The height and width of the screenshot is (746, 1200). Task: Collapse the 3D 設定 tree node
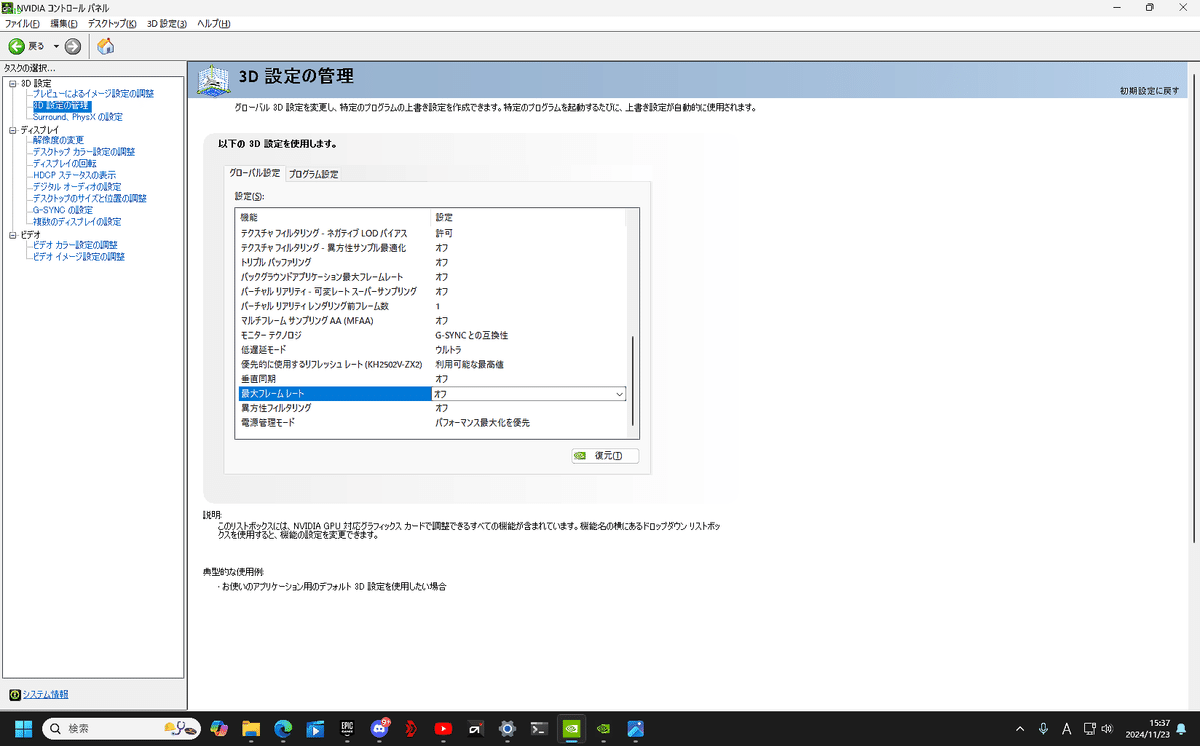(12, 83)
